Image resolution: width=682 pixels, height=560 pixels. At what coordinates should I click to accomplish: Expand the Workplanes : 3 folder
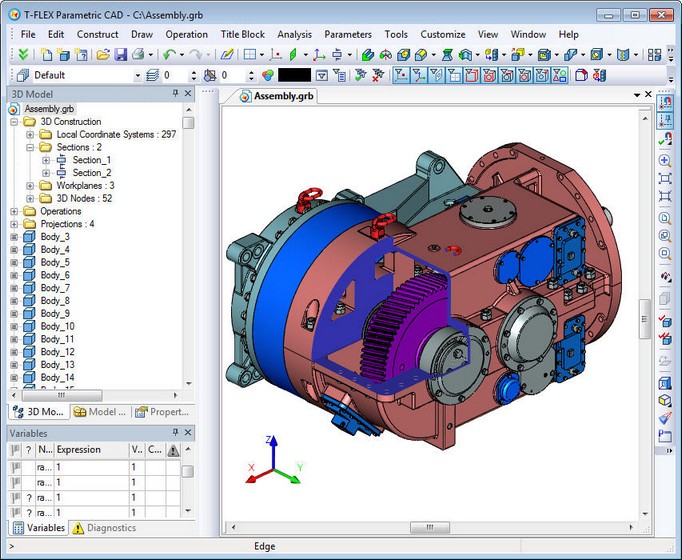31,186
